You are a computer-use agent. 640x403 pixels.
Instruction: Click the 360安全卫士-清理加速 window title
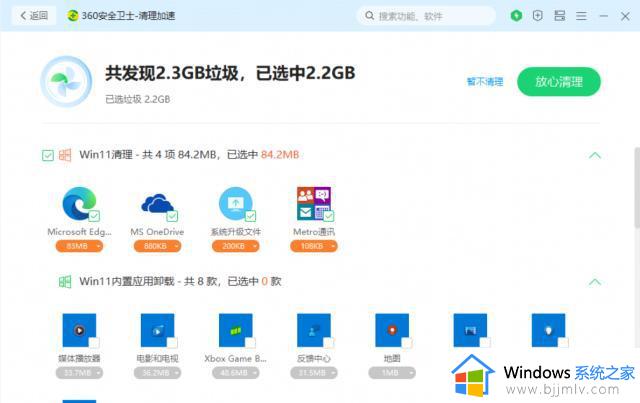pyautogui.click(x=129, y=16)
